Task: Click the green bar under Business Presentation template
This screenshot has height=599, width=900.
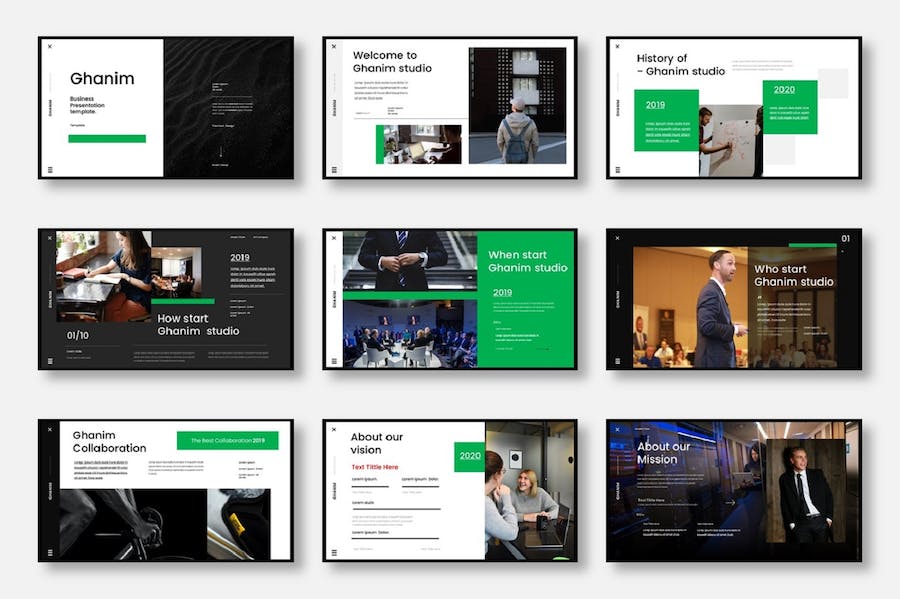Action: (x=107, y=139)
